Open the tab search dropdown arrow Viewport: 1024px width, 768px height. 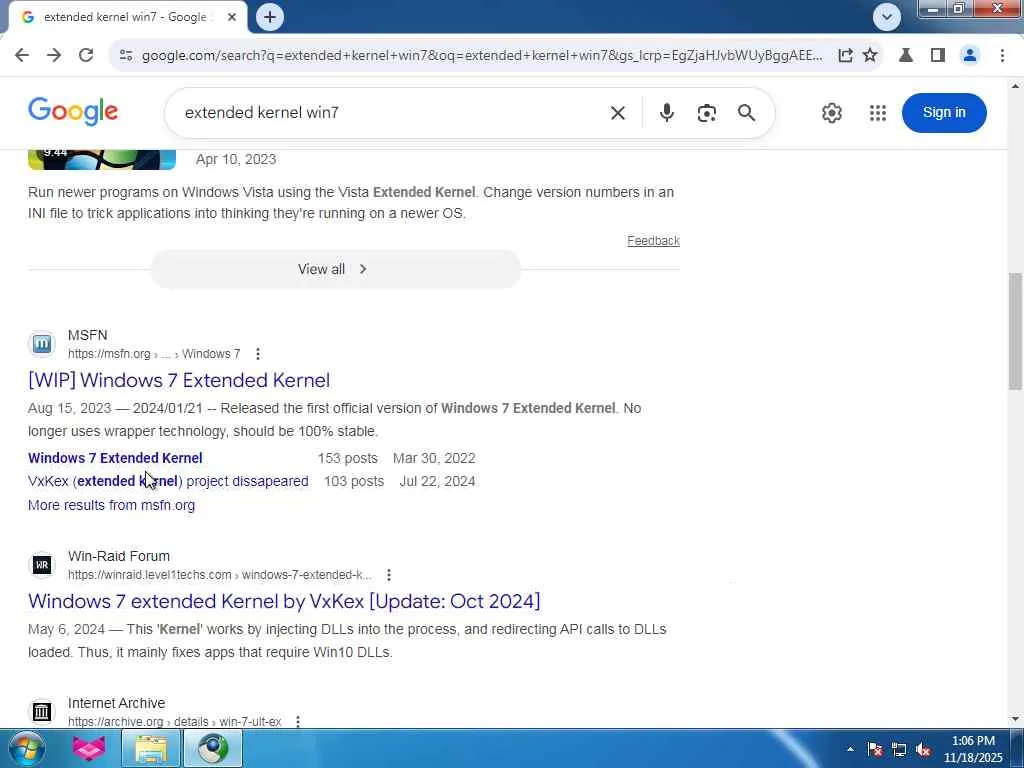click(x=887, y=17)
